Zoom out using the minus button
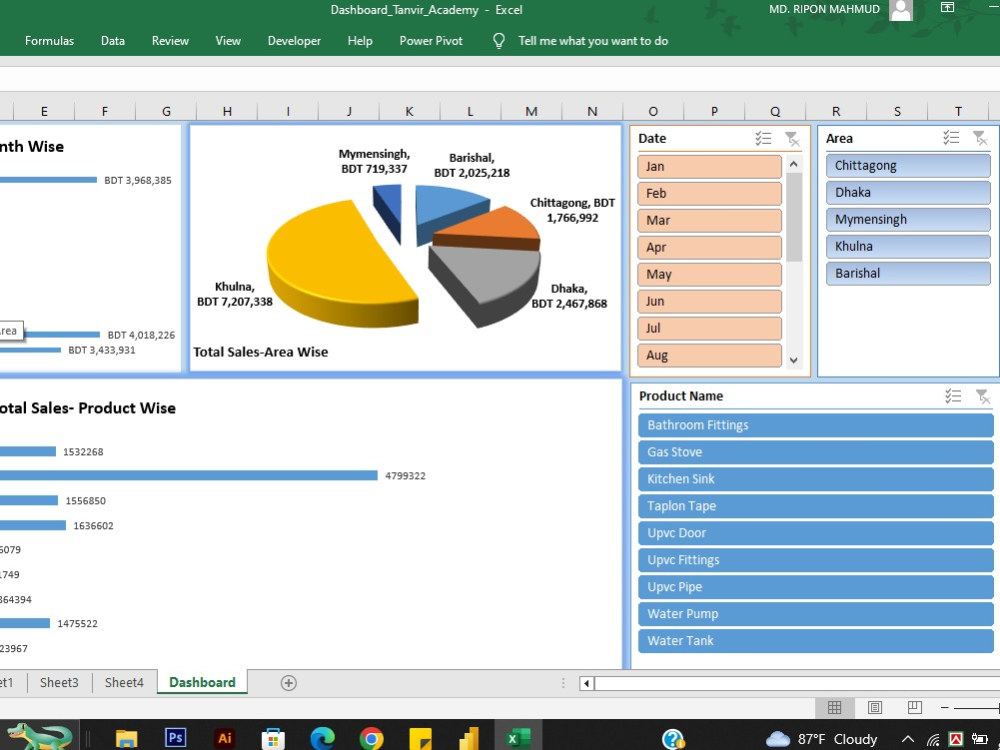Screen dimensions: 1000x750 click(x=945, y=707)
